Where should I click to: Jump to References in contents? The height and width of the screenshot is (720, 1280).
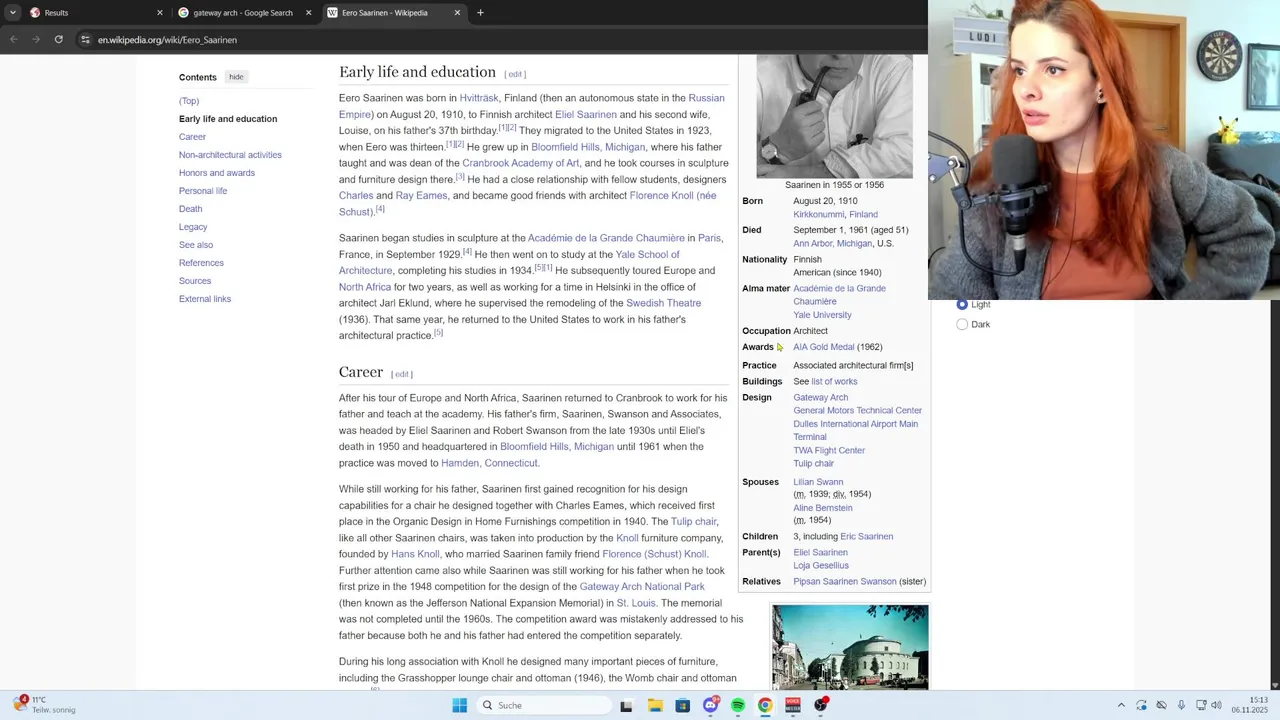pos(201,263)
